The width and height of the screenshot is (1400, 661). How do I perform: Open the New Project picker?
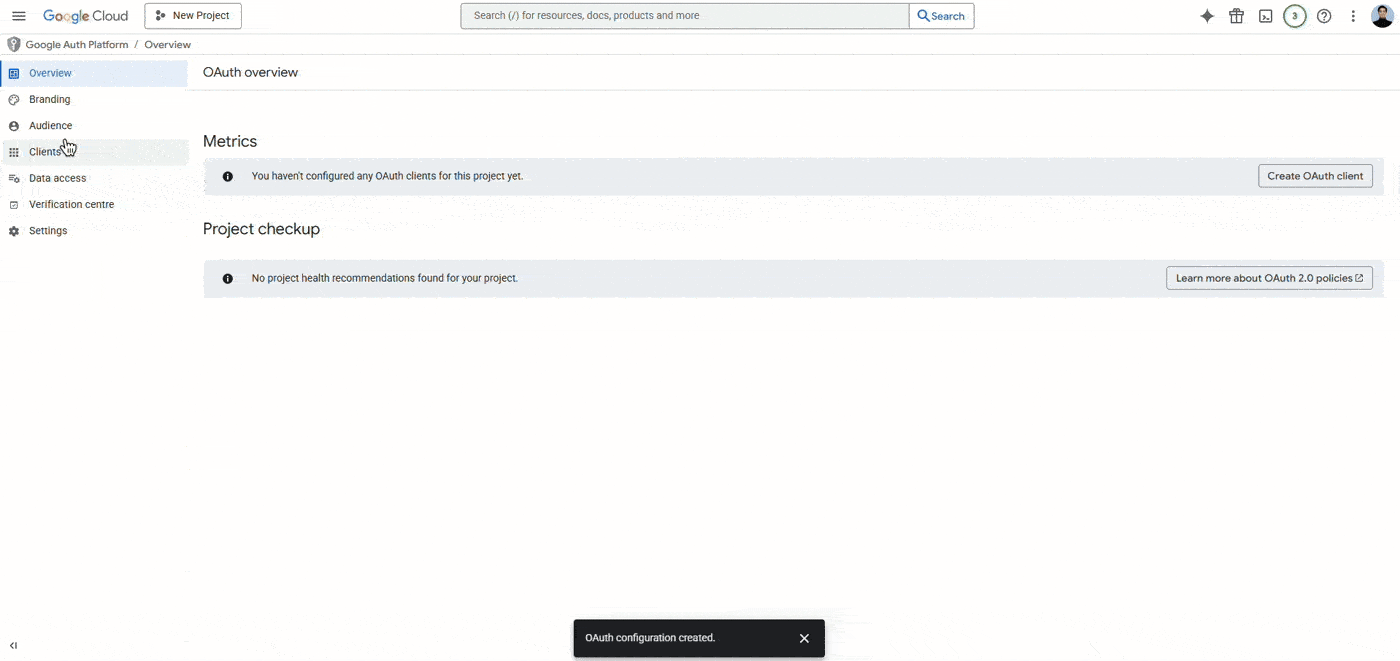pyautogui.click(x=192, y=15)
